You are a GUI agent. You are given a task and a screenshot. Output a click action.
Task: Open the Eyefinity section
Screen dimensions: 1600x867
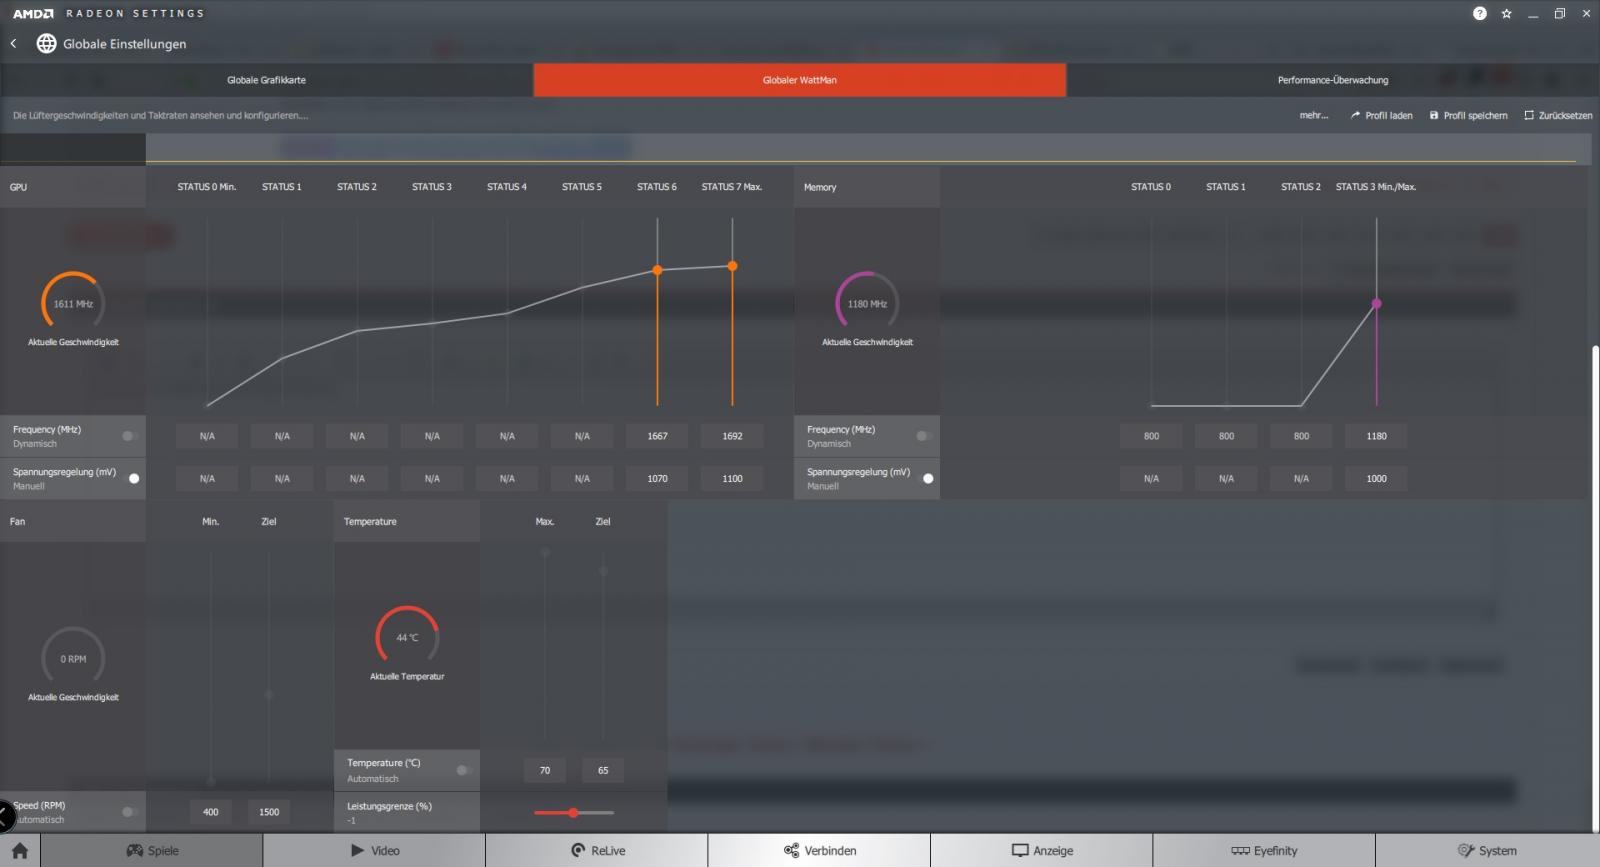[1264, 850]
